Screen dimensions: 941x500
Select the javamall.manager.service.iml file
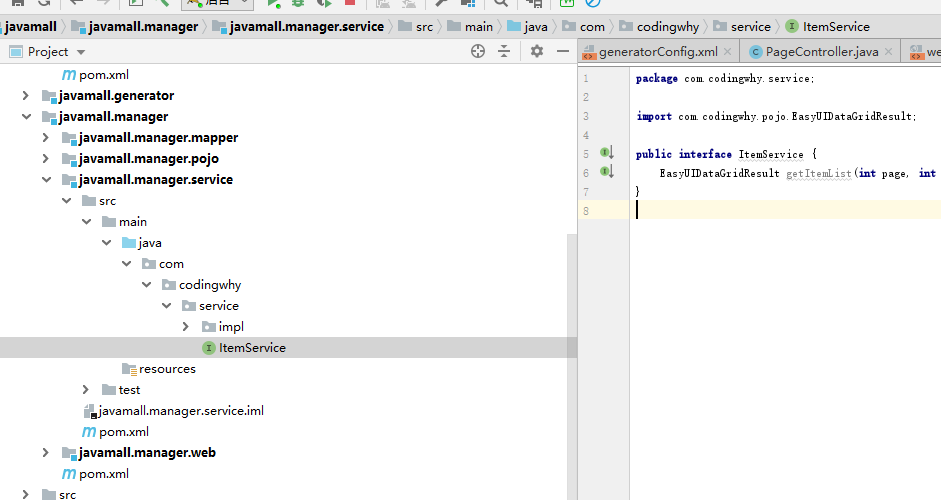pyautogui.click(x=180, y=411)
